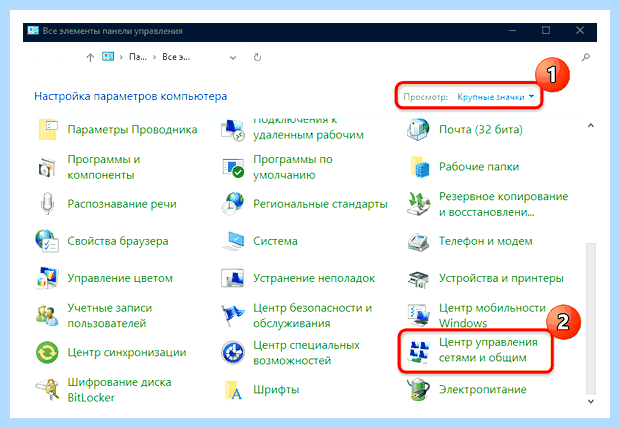Open the Управление цветом link

click(x=120, y=278)
